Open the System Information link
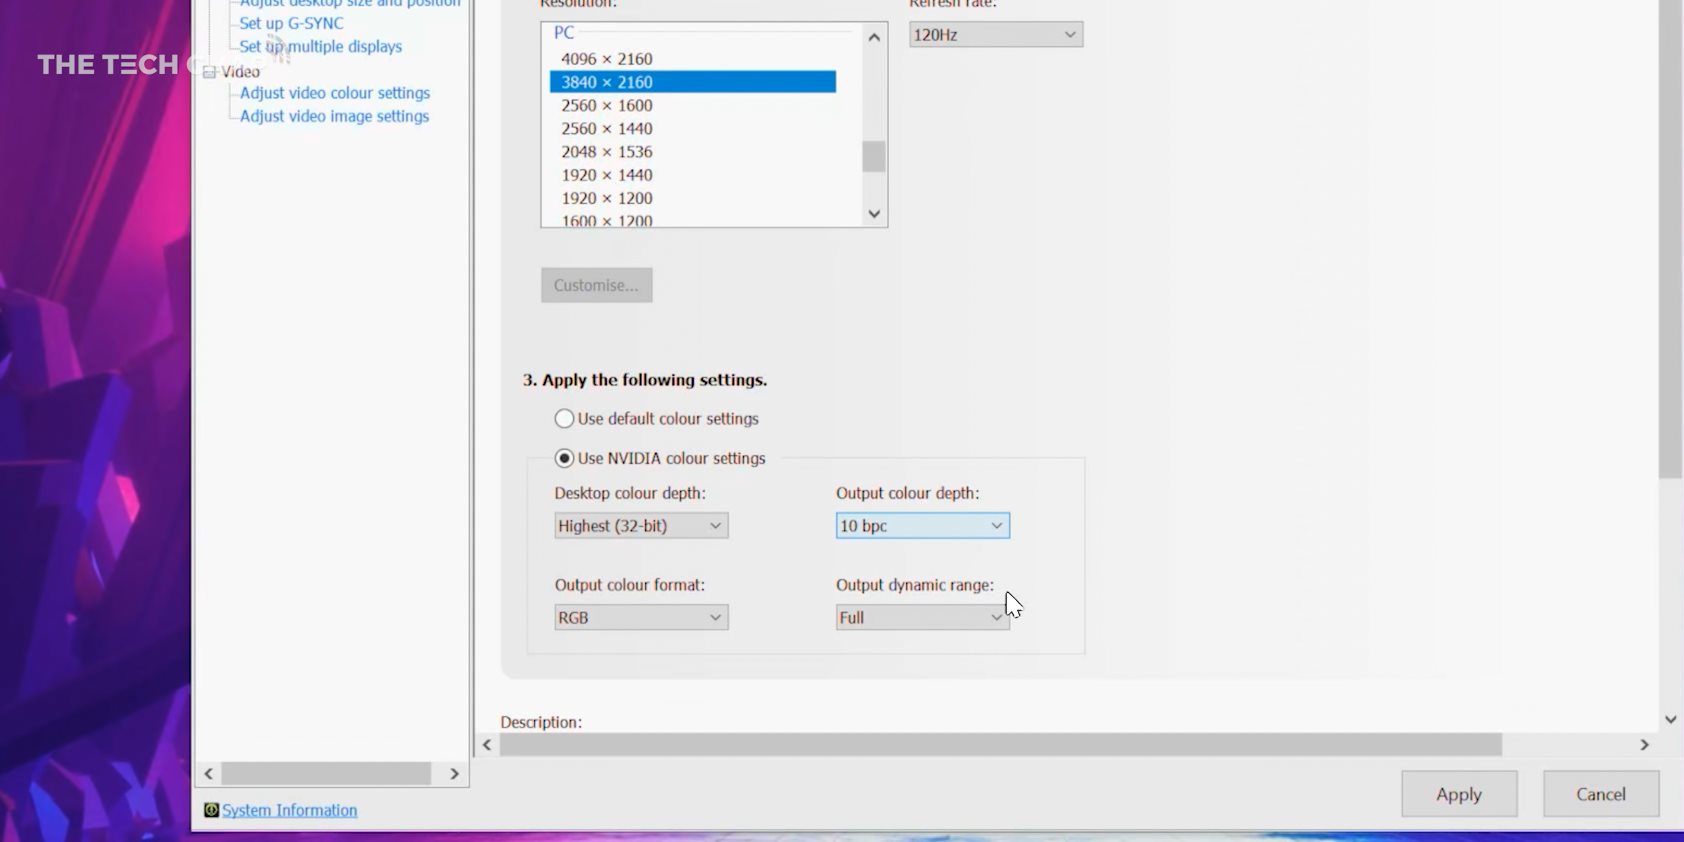The width and height of the screenshot is (1684, 842). click(x=289, y=810)
